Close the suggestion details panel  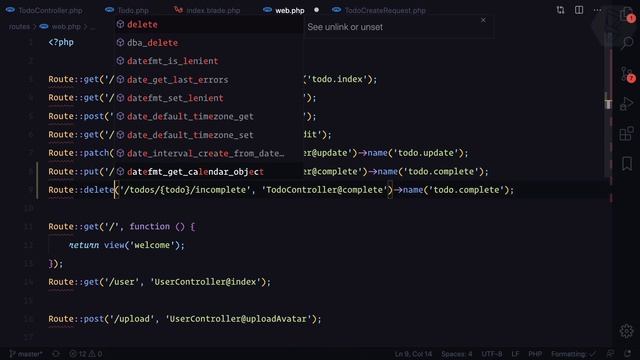click(483, 20)
